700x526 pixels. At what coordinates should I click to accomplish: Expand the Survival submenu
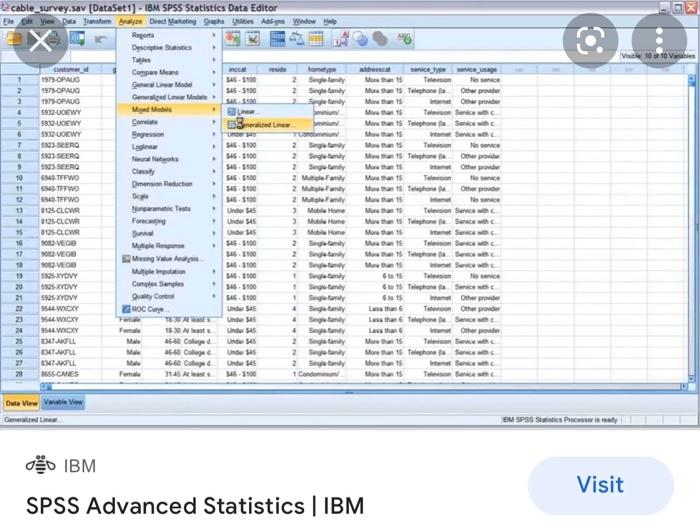tap(169, 233)
